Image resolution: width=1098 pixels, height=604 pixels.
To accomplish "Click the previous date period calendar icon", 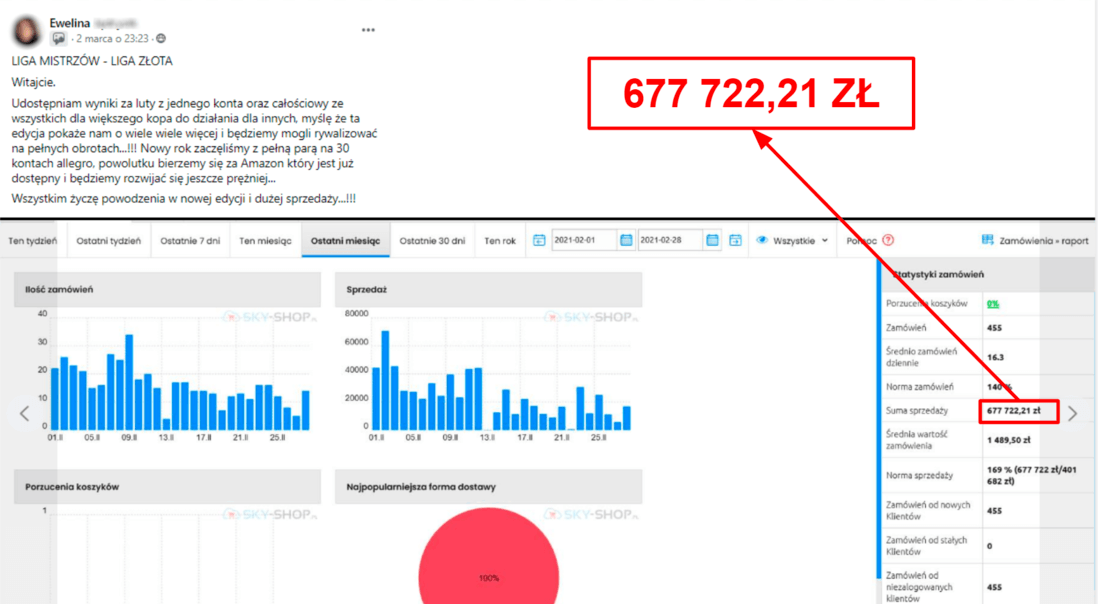I will 539,240.
